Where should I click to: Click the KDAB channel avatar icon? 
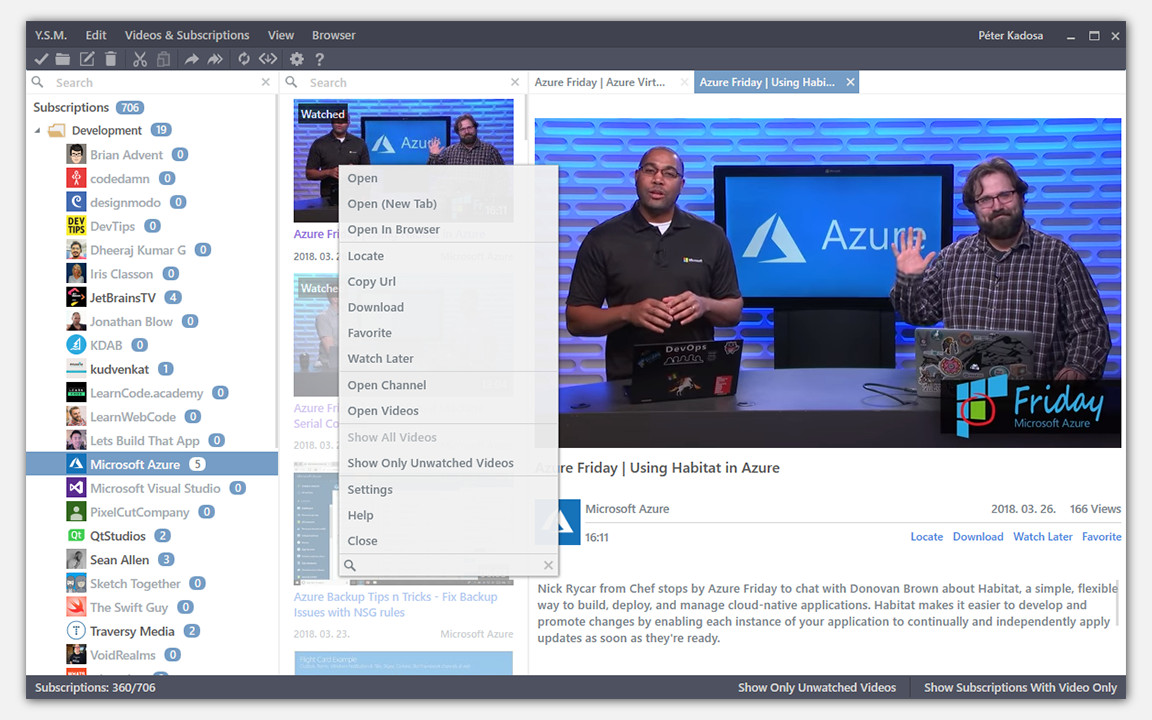pos(76,345)
